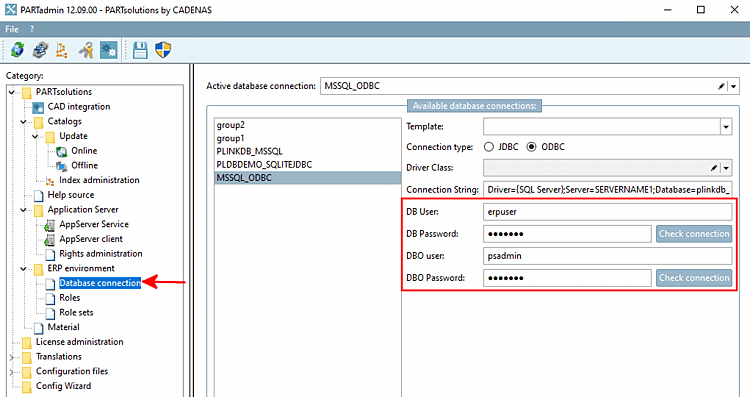Select PLINKDB_MSSQL in the connections list
Screen dimensions: 750x397
coord(249,151)
